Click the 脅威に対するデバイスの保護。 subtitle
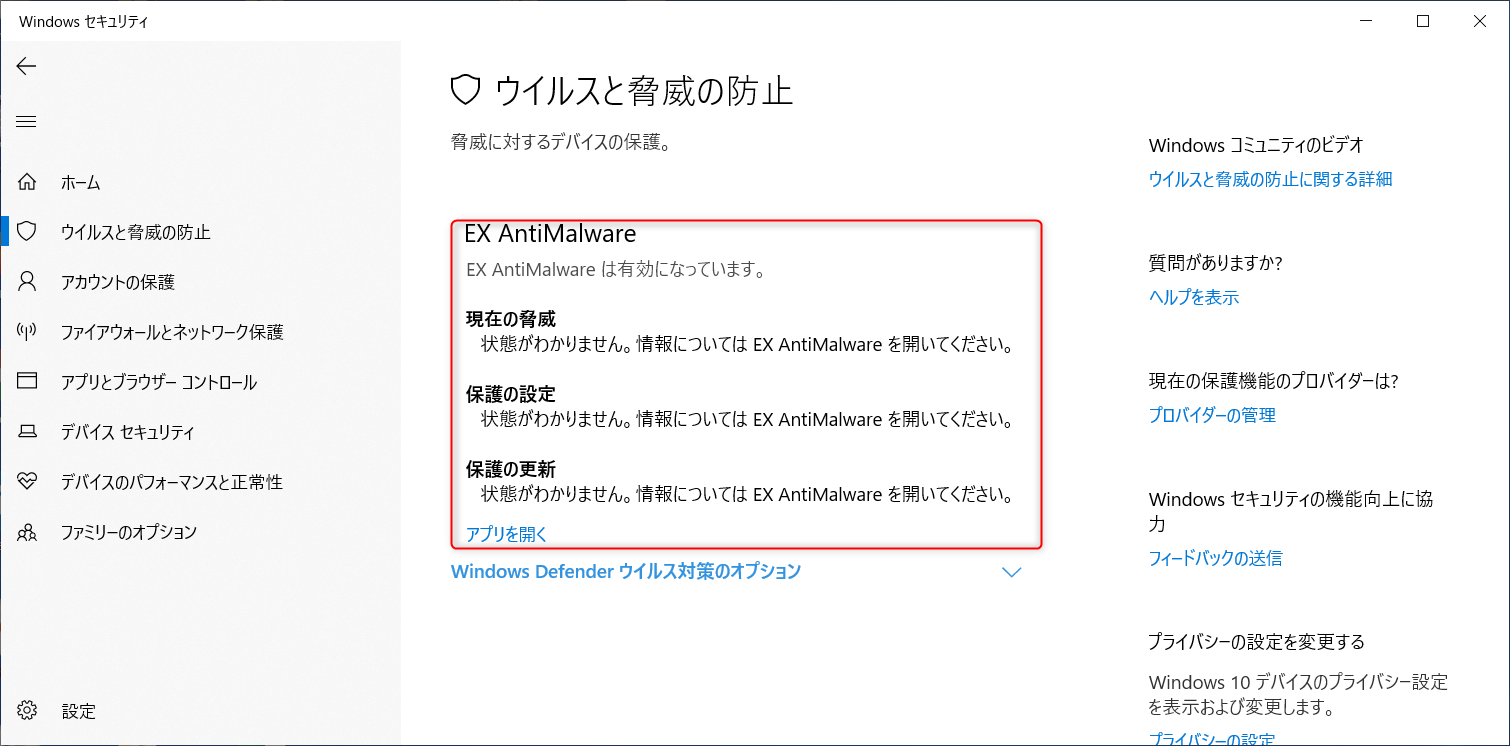The width and height of the screenshot is (1510, 746). tap(560, 142)
